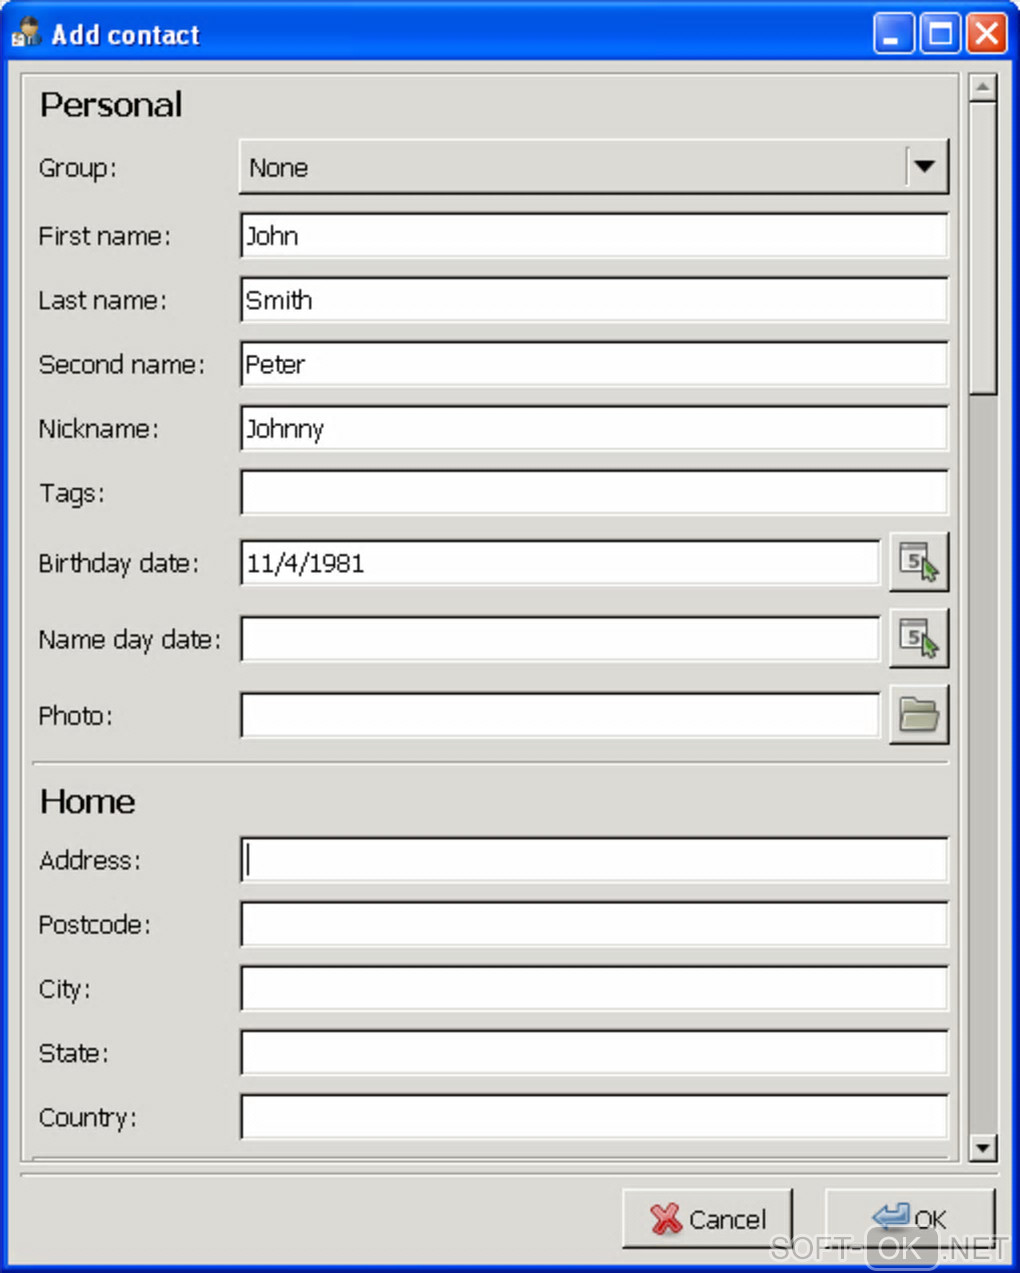Click the Birthday date text field
Image resolution: width=1020 pixels, height=1273 pixels.
[560, 563]
